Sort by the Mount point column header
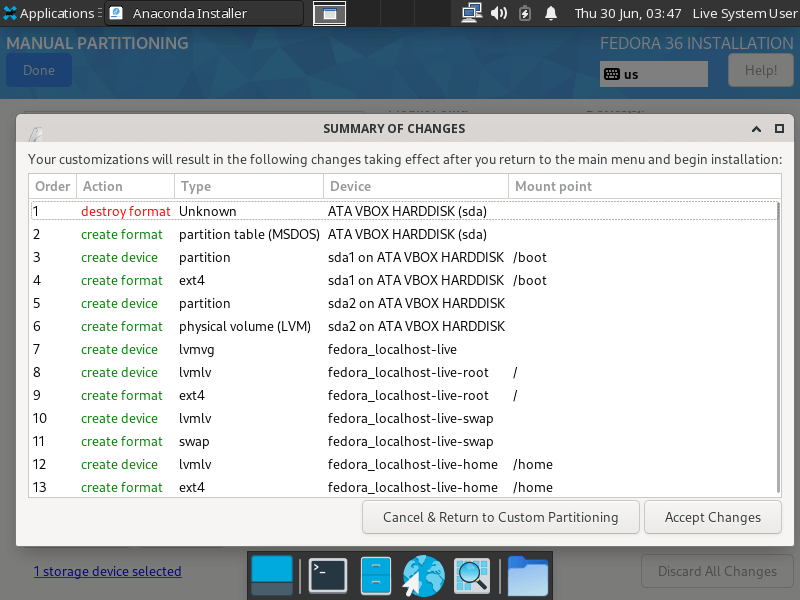The width and height of the screenshot is (800, 600). pos(644,186)
